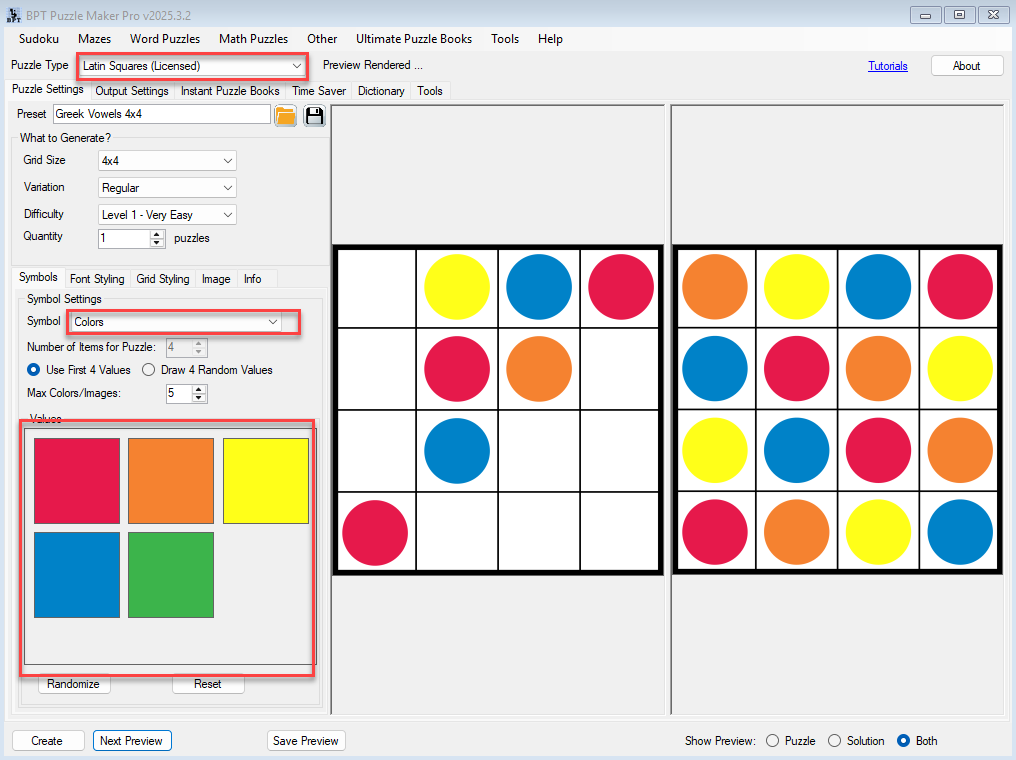Click the open preset folder icon
The height and width of the screenshot is (760, 1016).
pyautogui.click(x=285, y=115)
